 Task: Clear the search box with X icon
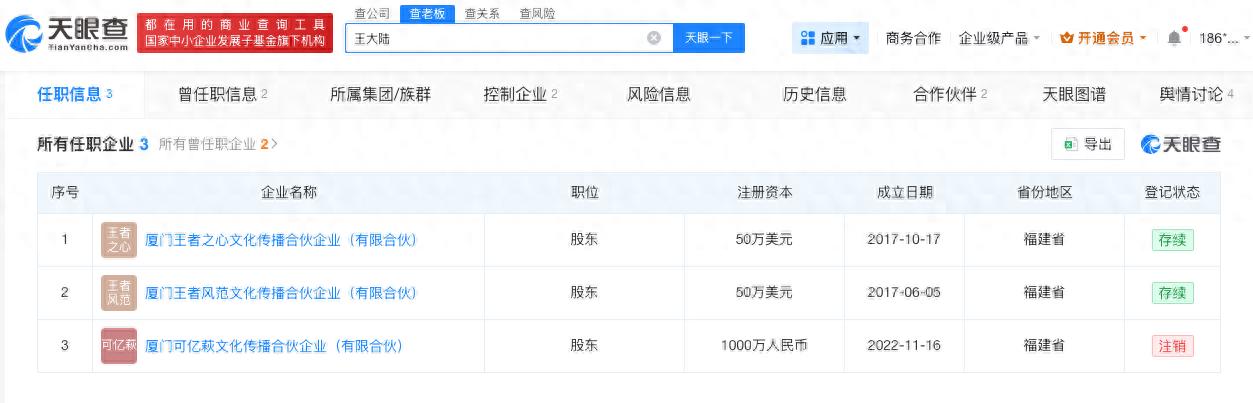[654, 38]
